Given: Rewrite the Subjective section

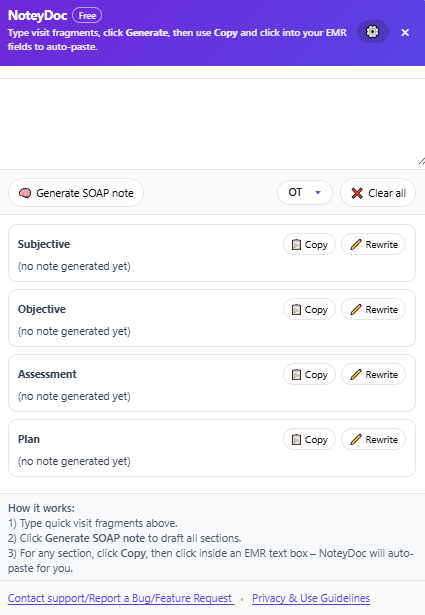Looking at the screenshot, I should click(373, 244).
